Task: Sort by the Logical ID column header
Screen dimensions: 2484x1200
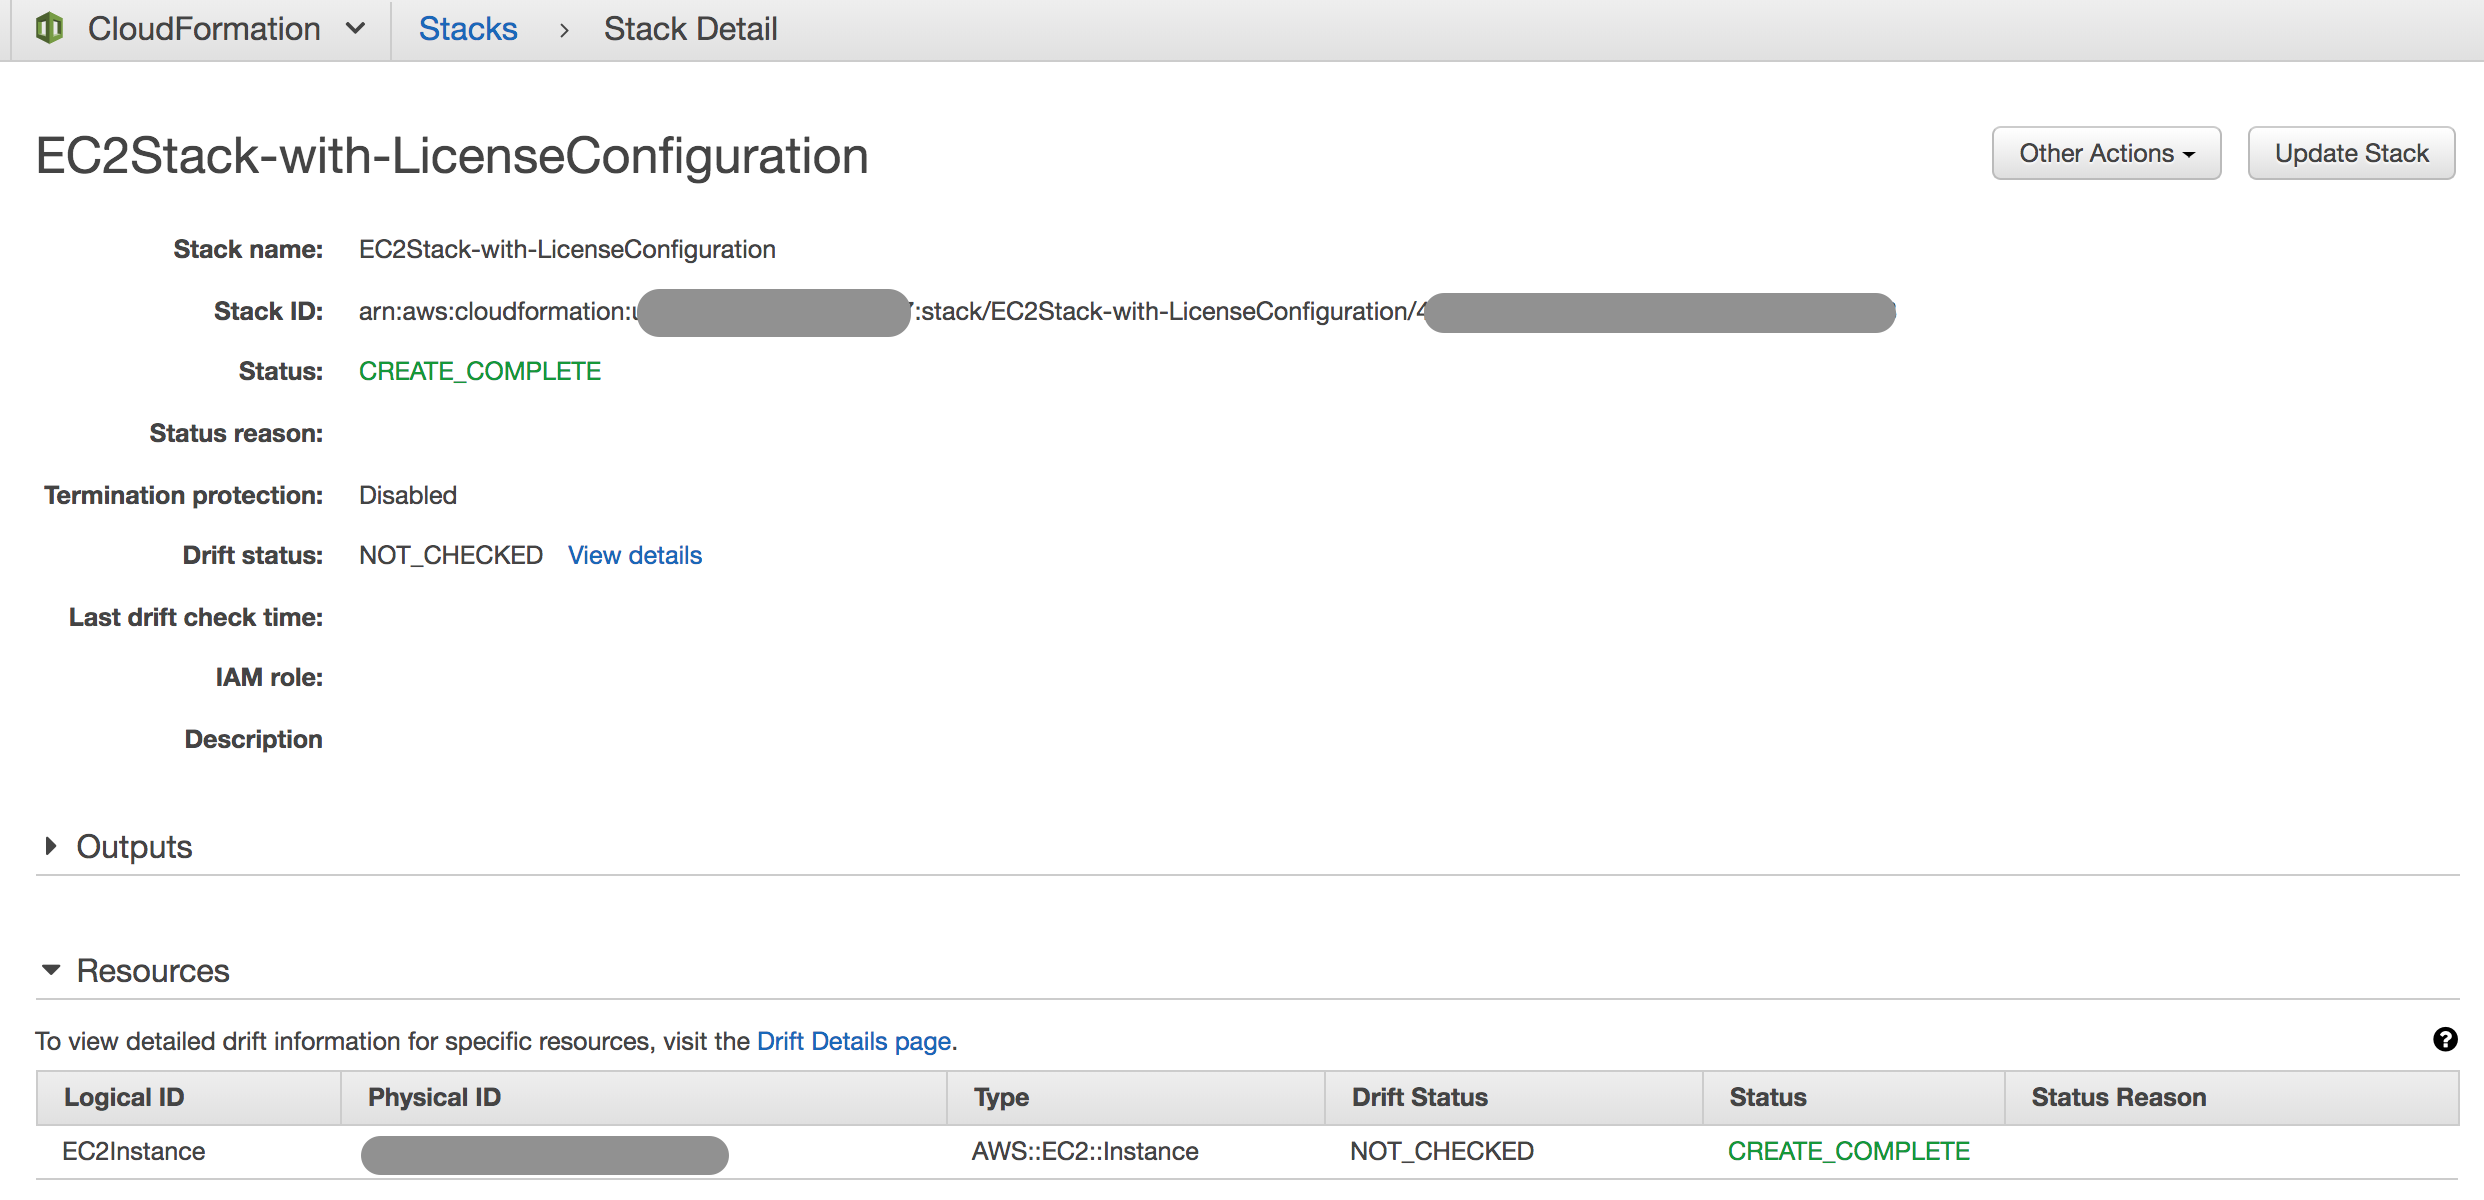Action: (x=124, y=1097)
